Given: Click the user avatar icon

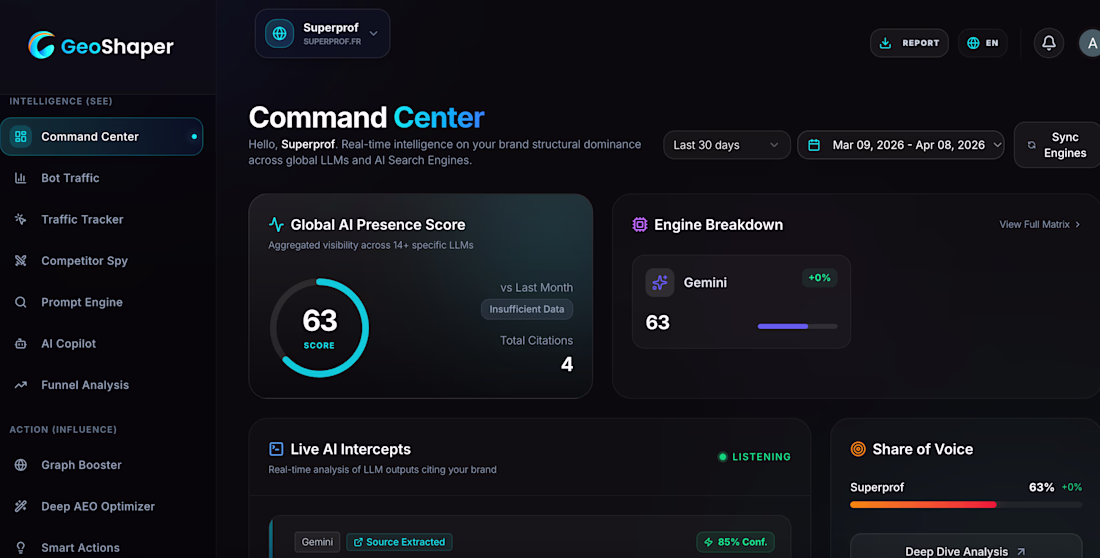Looking at the screenshot, I should pyautogui.click(x=1089, y=43).
